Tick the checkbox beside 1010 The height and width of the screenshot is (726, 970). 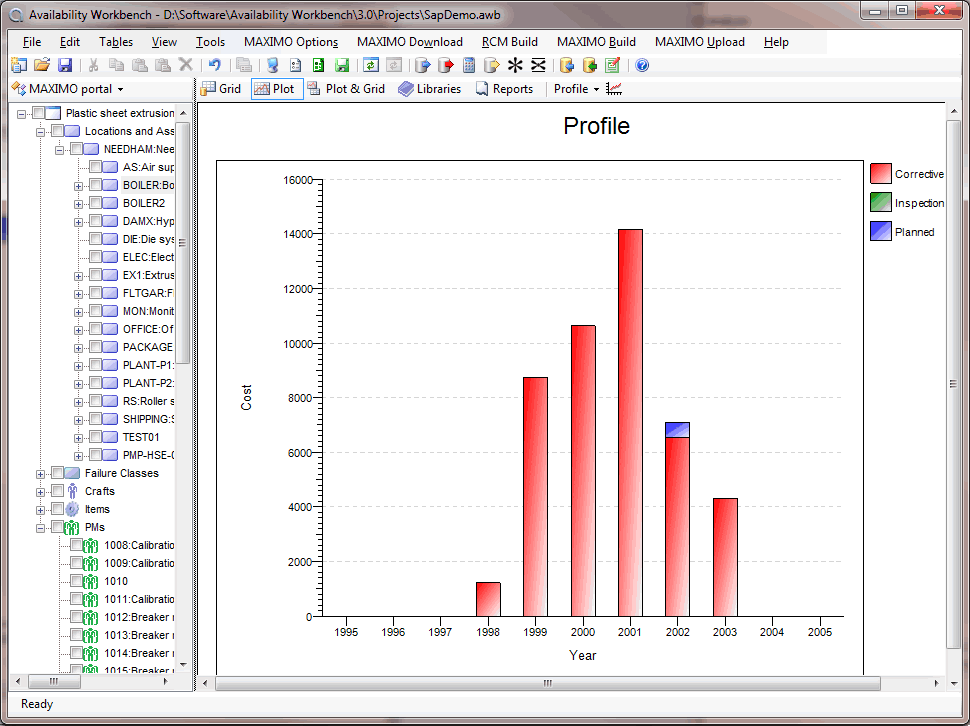78,581
